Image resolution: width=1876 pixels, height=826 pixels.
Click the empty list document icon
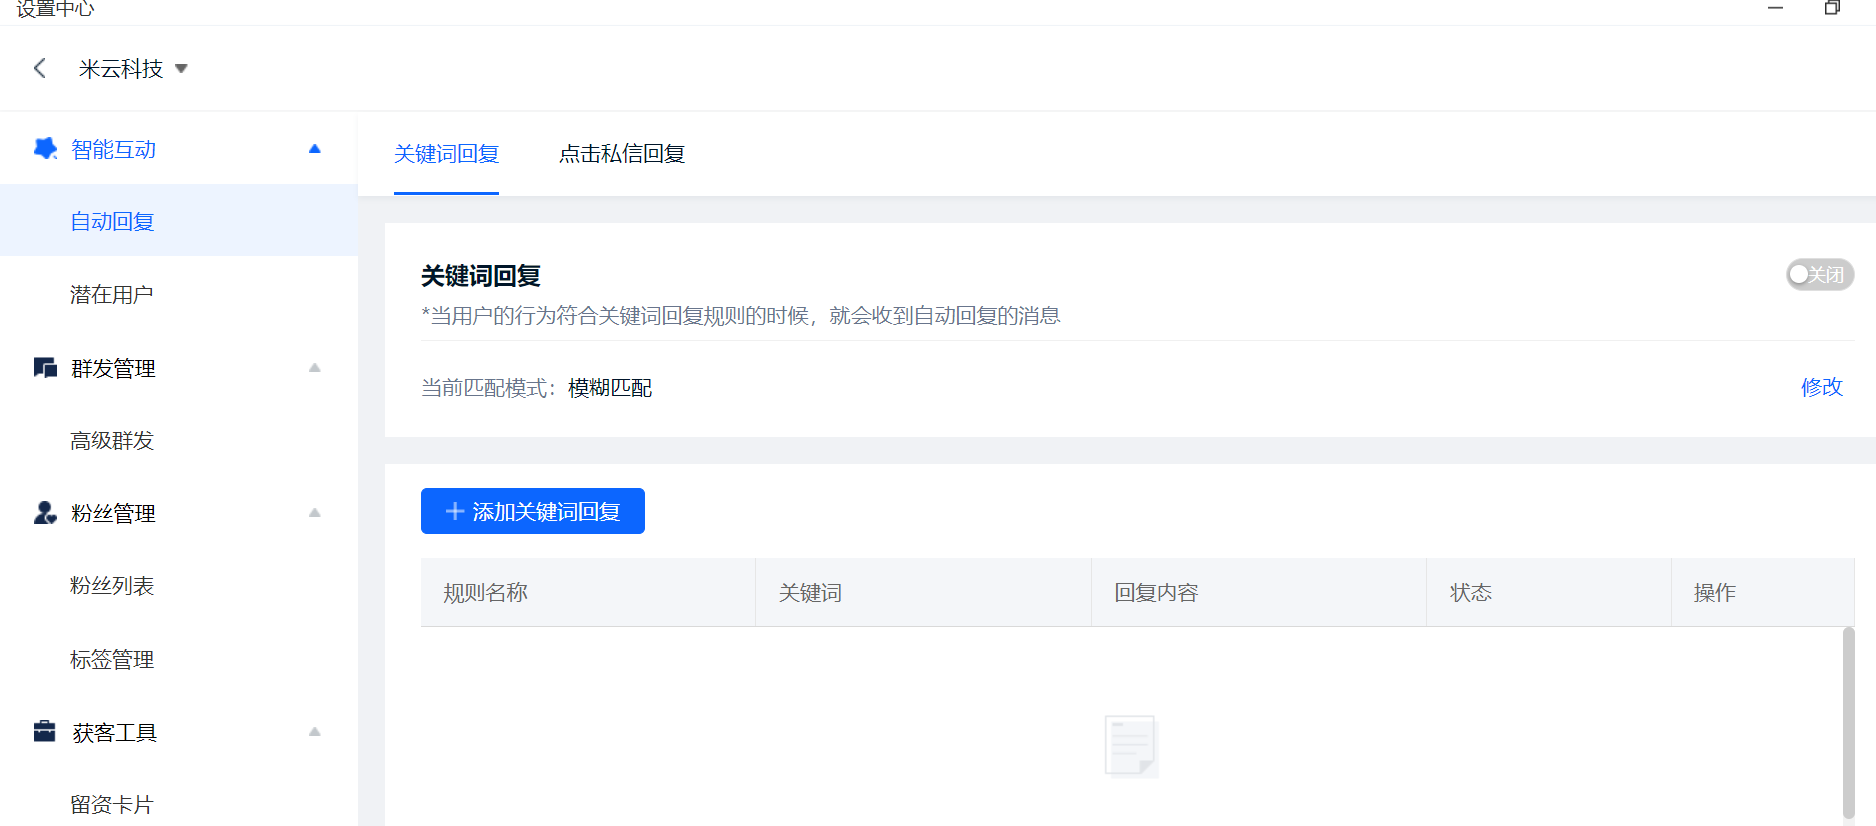(1130, 746)
